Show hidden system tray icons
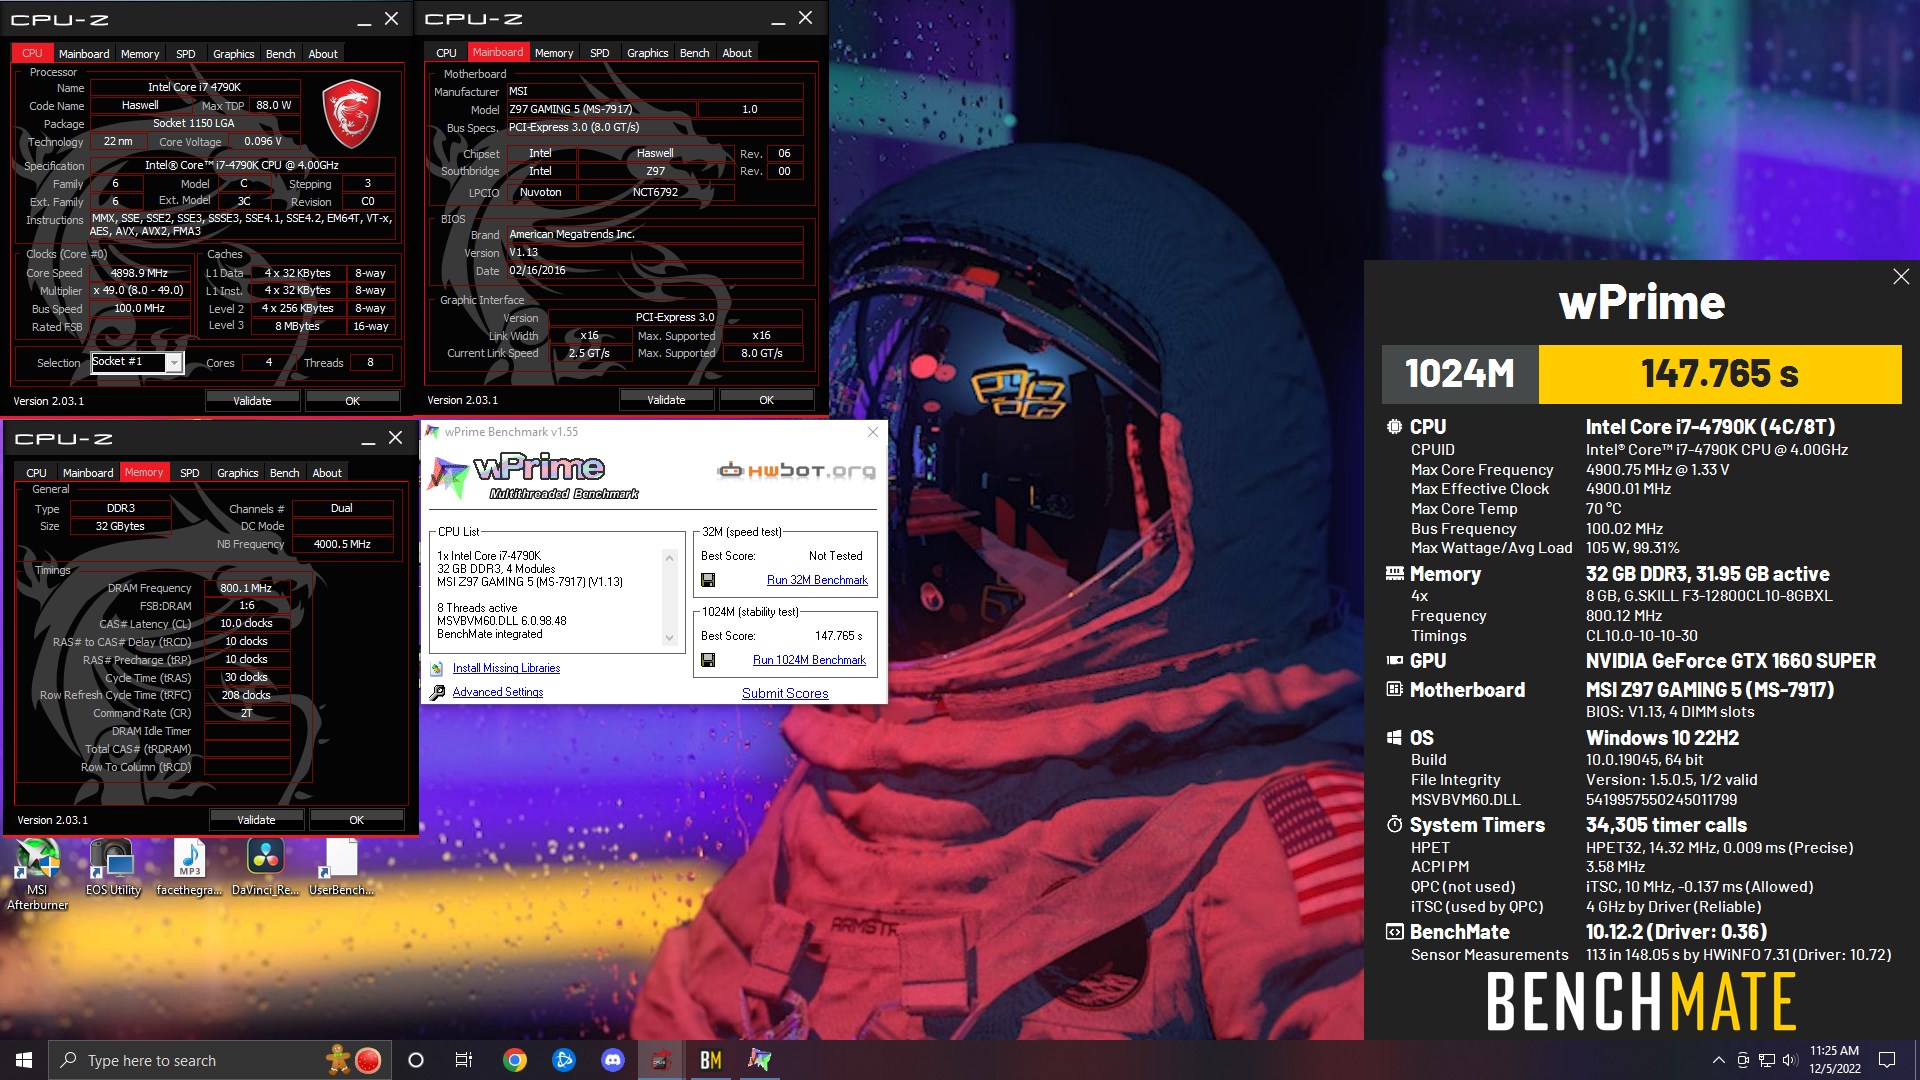The height and width of the screenshot is (1080, 1920). pyautogui.click(x=1718, y=1060)
